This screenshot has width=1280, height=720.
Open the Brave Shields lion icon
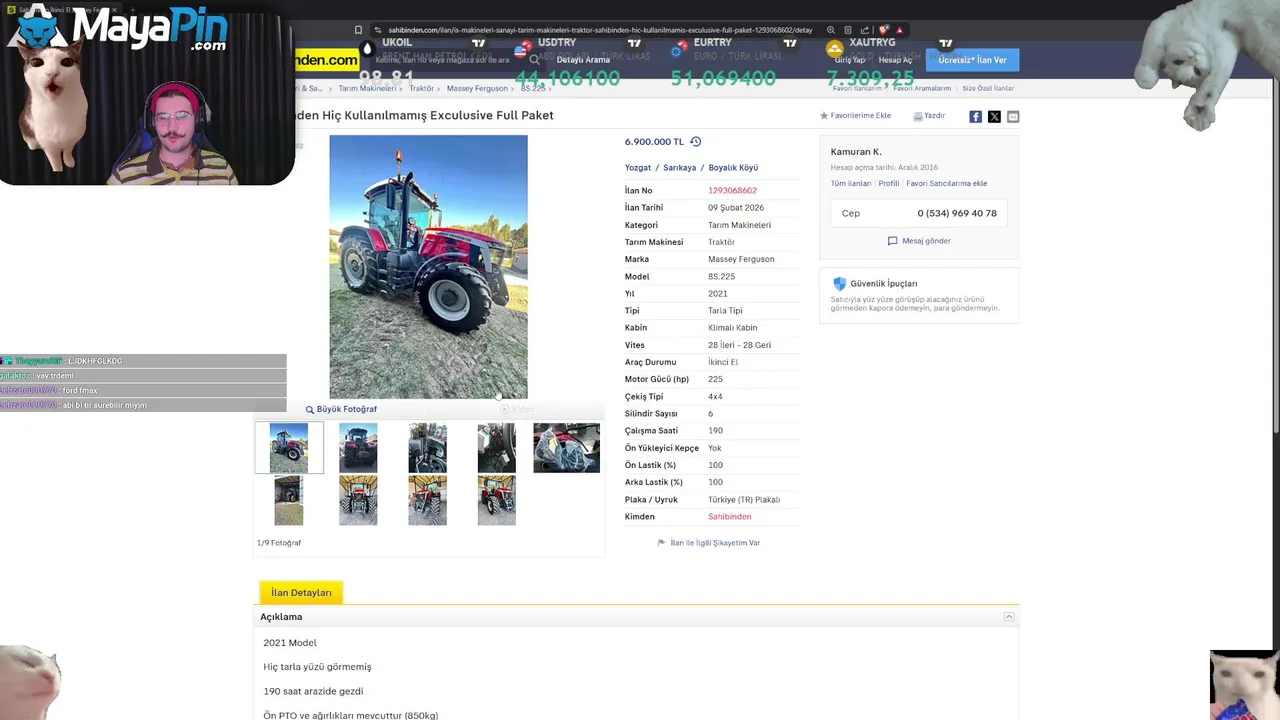click(x=883, y=30)
